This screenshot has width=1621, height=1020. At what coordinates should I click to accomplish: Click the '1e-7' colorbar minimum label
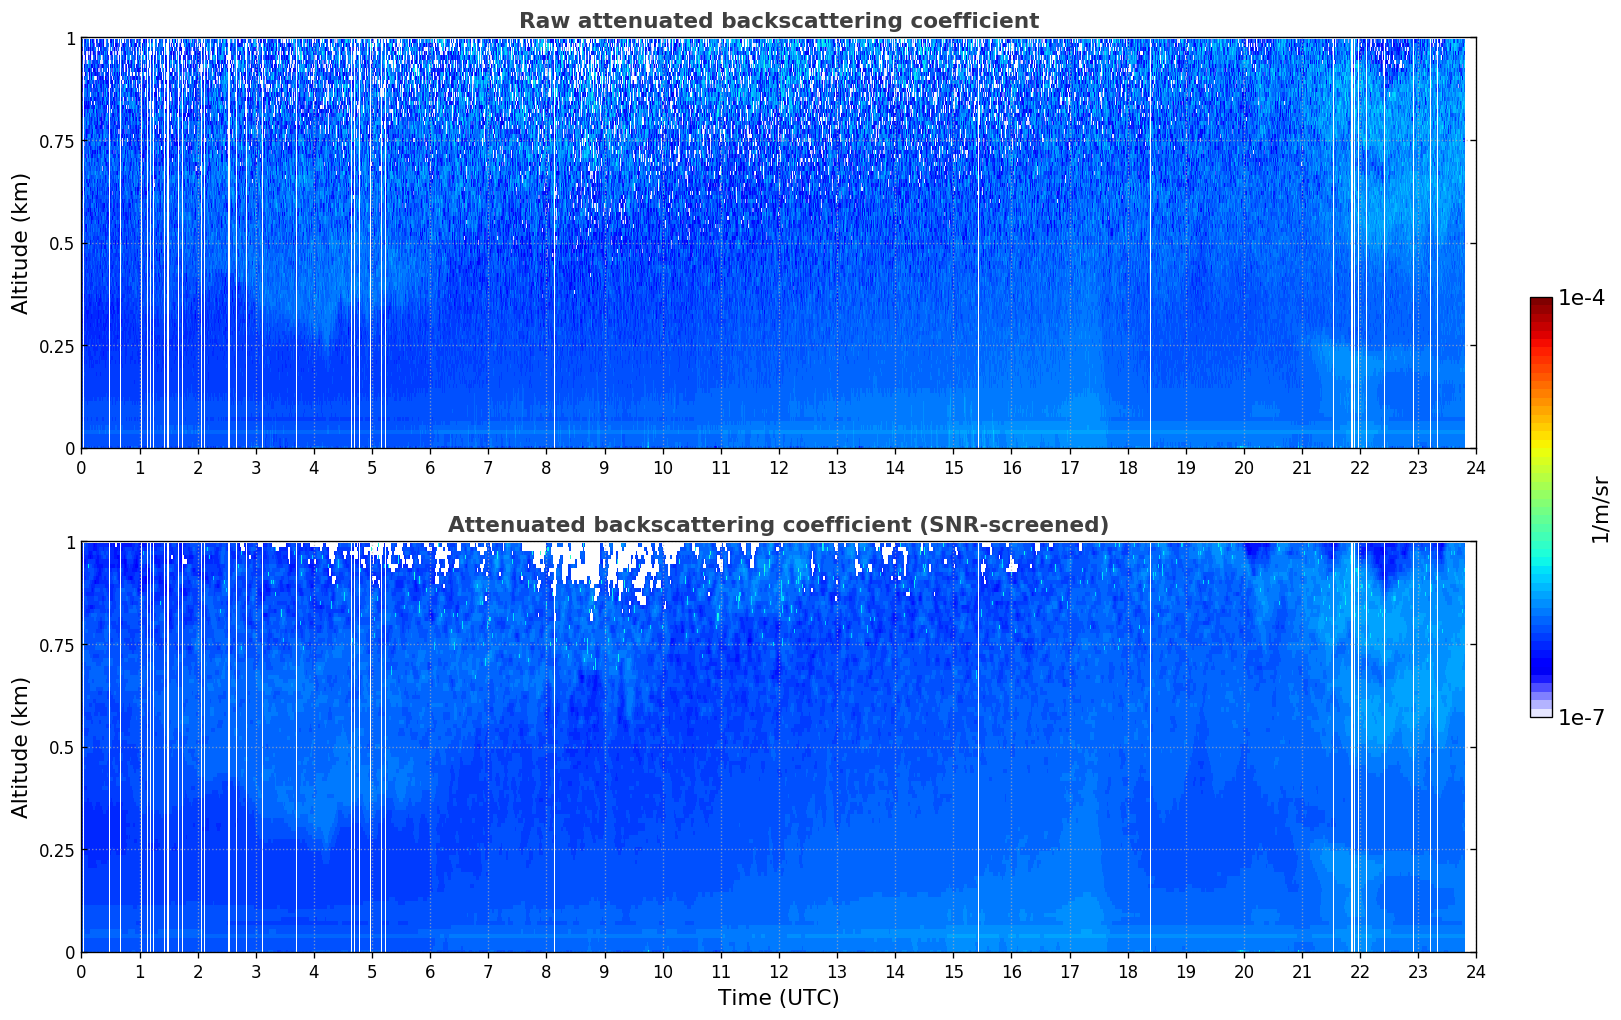coord(1581,718)
